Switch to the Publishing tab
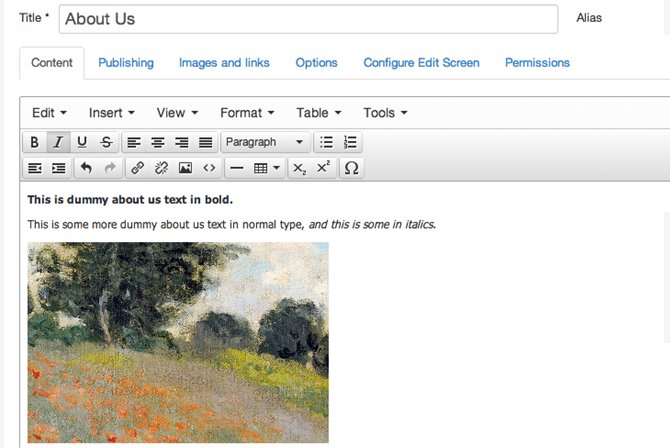The width and height of the screenshot is (670, 448). 126,63
